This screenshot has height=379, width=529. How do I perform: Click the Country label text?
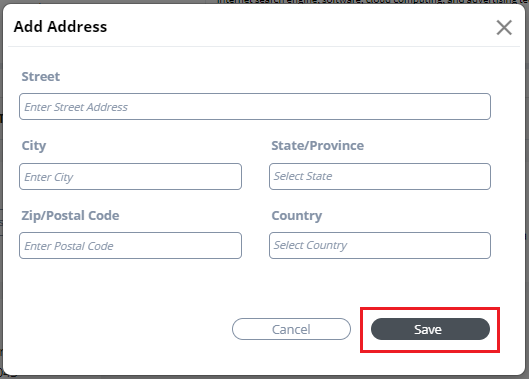(x=297, y=216)
